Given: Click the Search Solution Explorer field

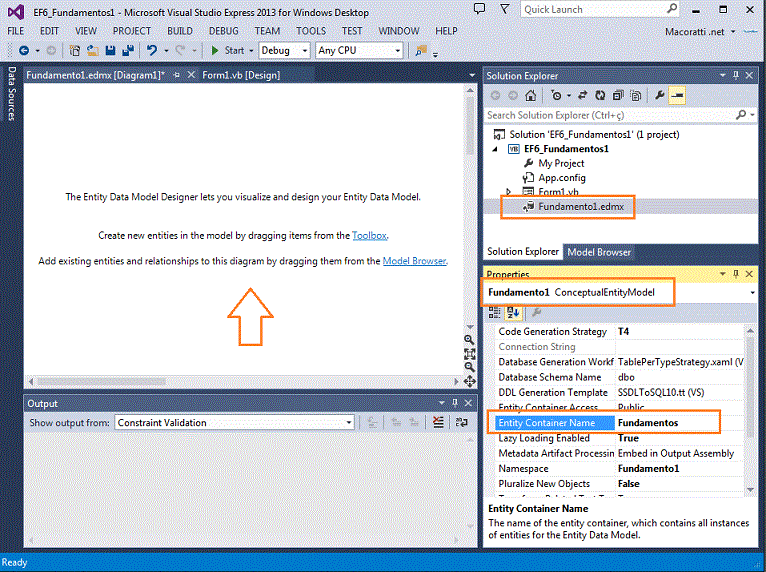Looking at the screenshot, I should (x=620, y=115).
